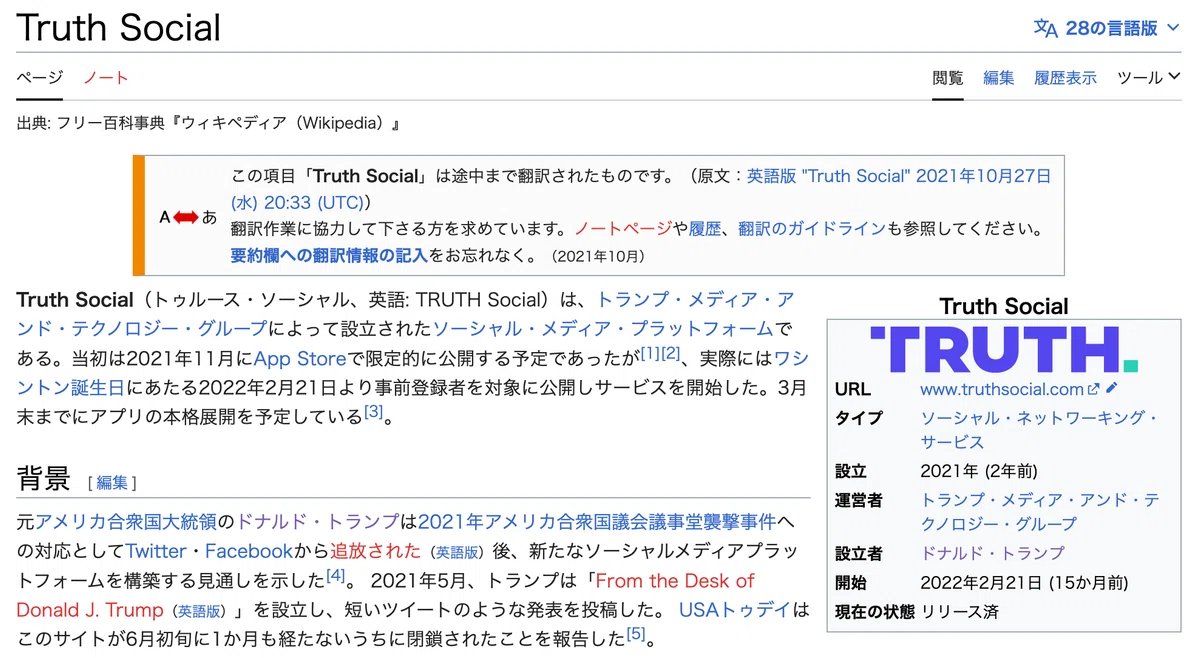Click the 2021年 (2年前) founding year text

[979, 471]
